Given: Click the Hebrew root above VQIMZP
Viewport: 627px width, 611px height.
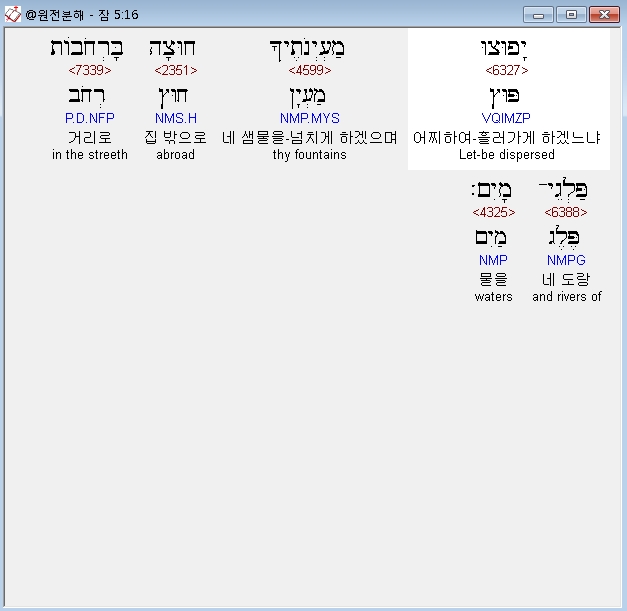Looking at the screenshot, I should (505, 97).
